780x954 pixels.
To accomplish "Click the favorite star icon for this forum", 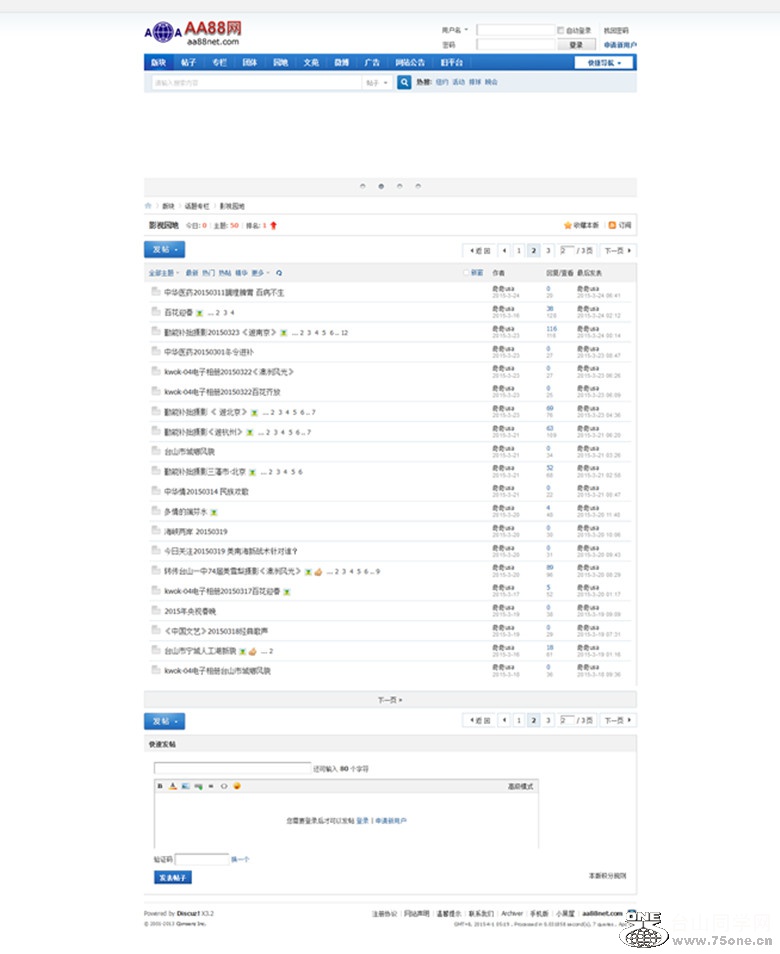I will point(568,225).
